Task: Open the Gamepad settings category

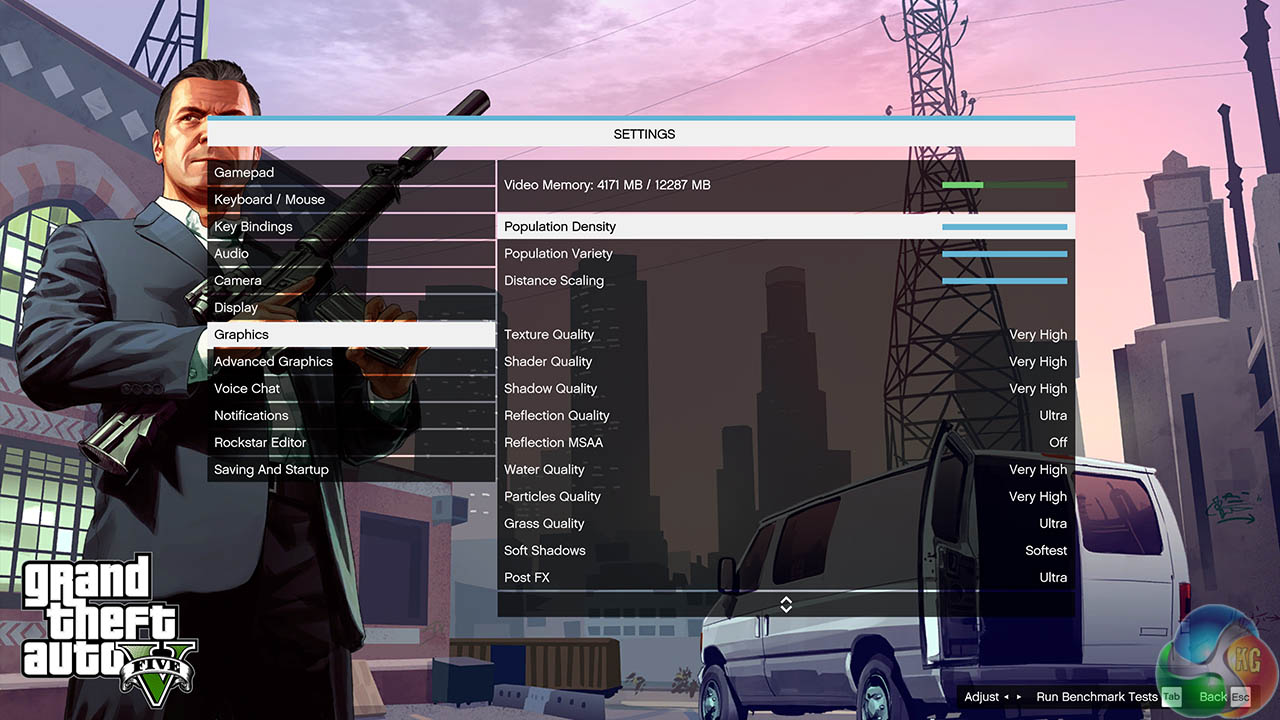Action: tap(351, 173)
